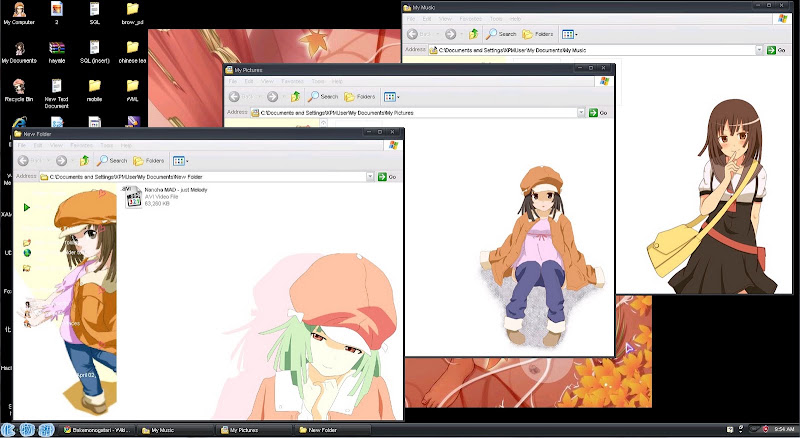Select the mobile folder on desktop
The image size is (800, 438).
(x=94, y=91)
